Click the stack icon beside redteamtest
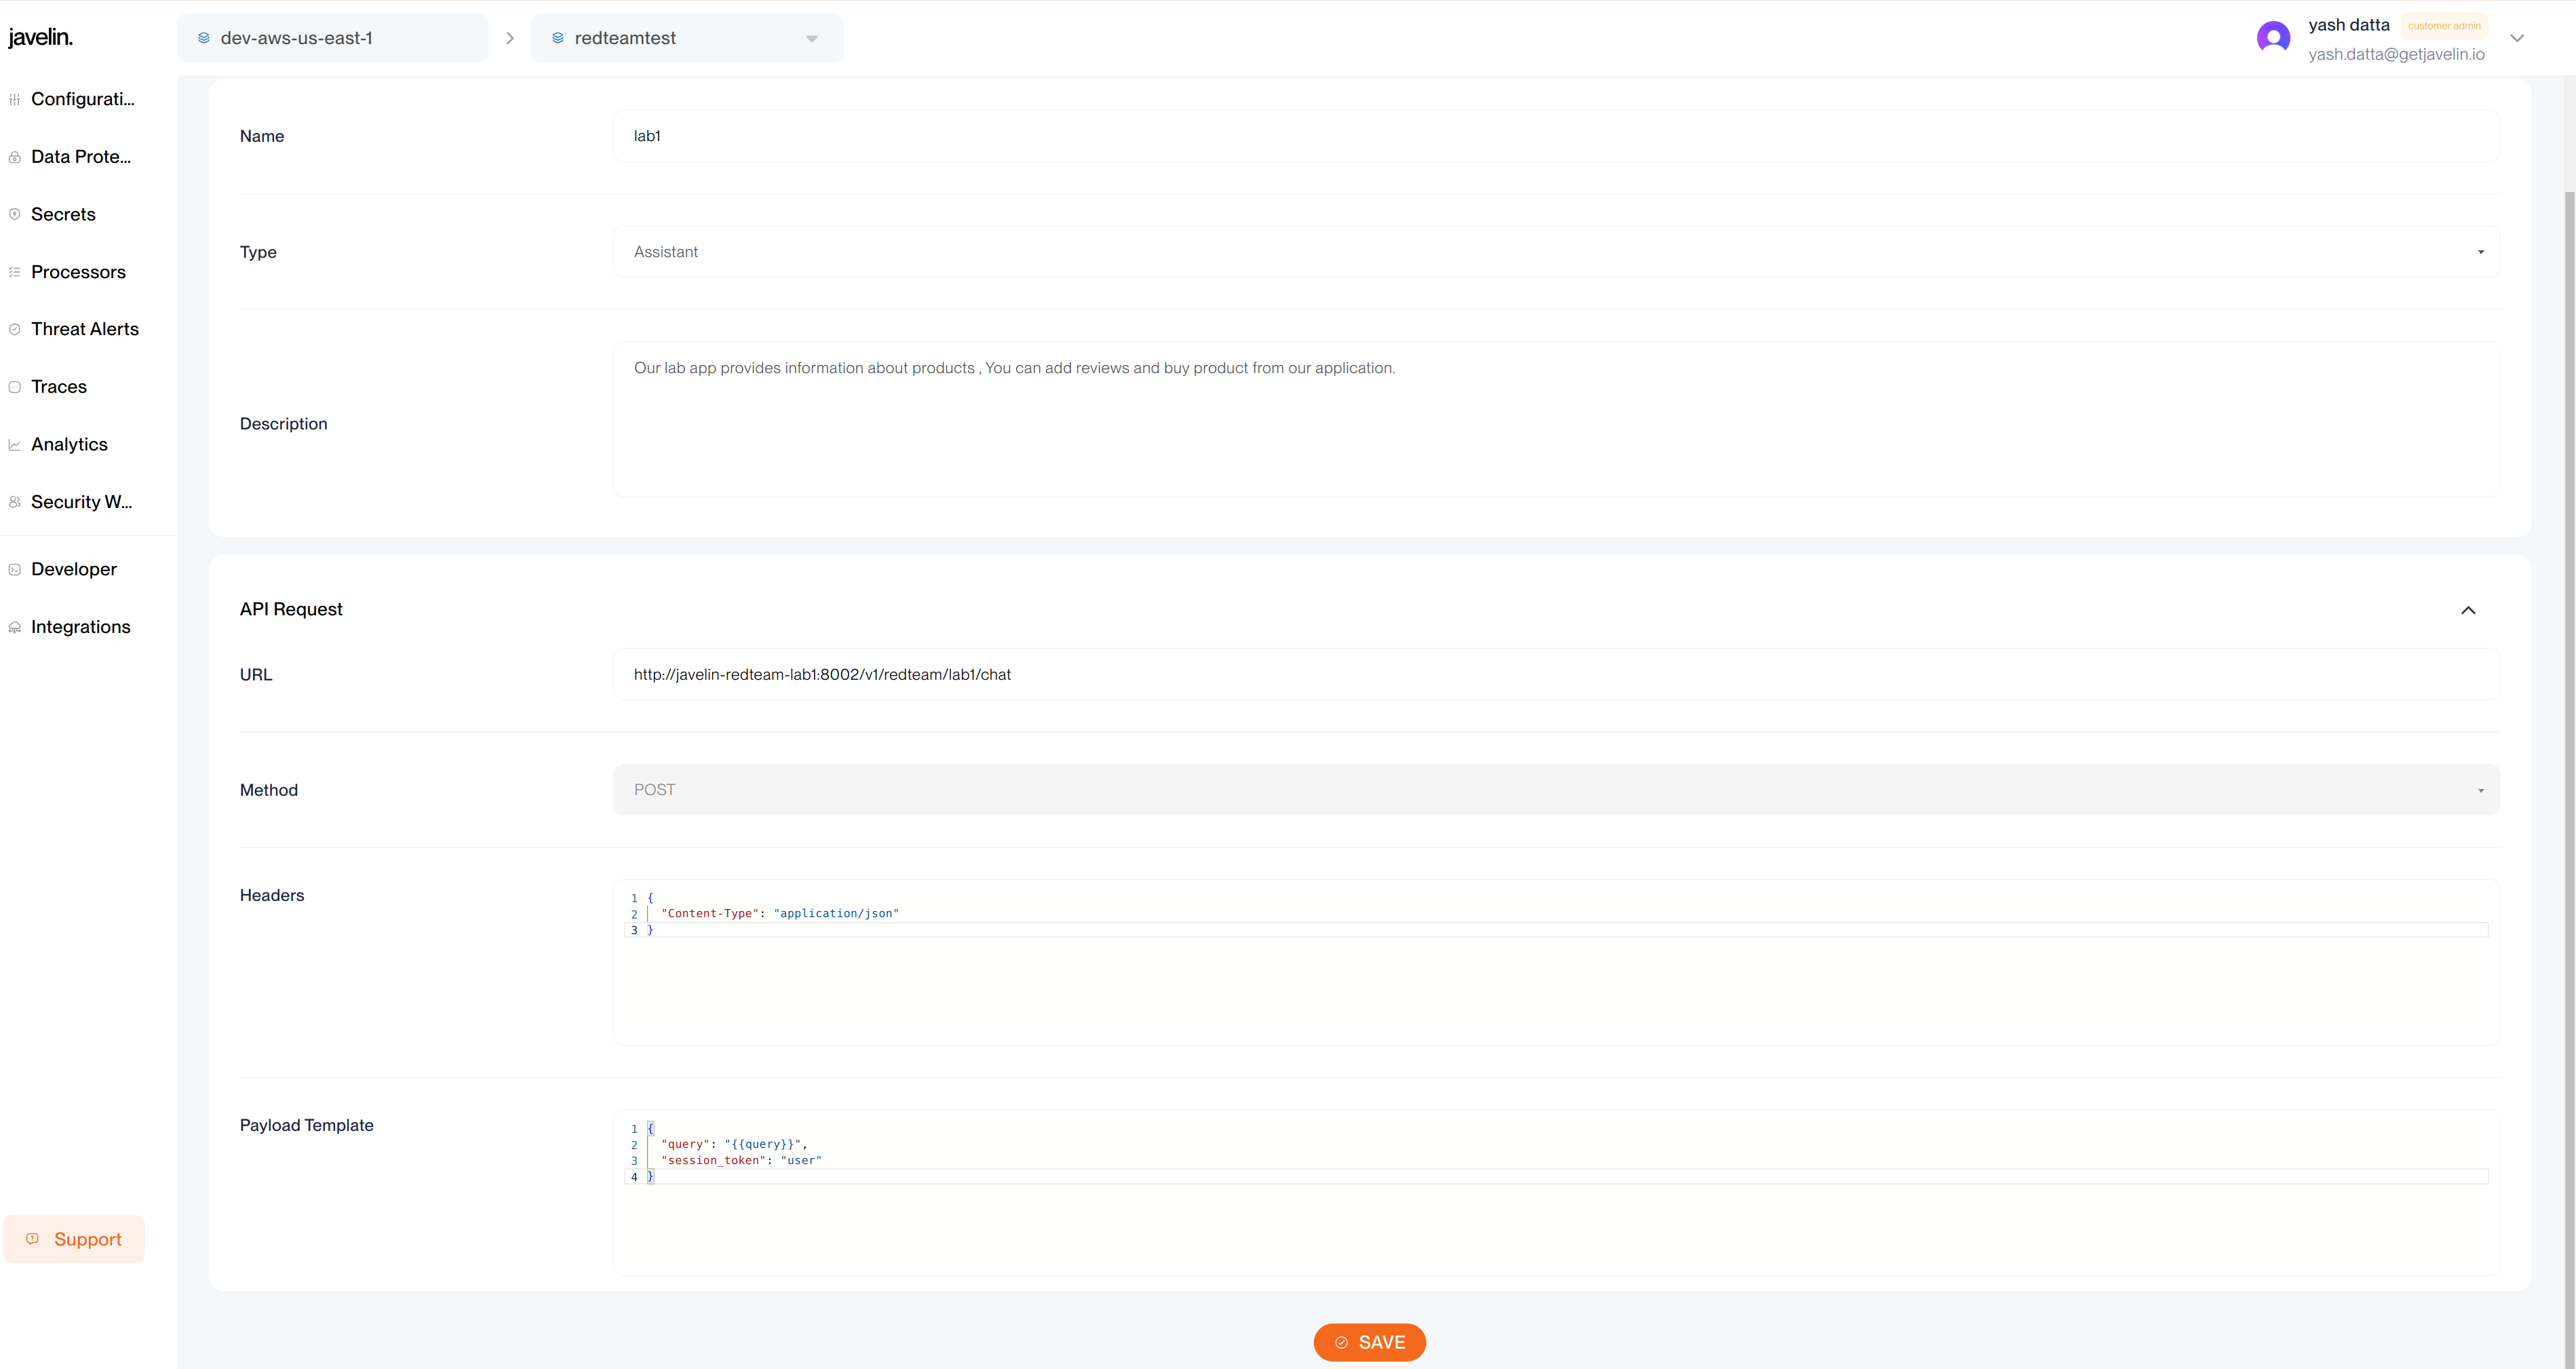Image resolution: width=2576 pixels, height=1369 pixels. pyautogui.click(x=558, y=38)
